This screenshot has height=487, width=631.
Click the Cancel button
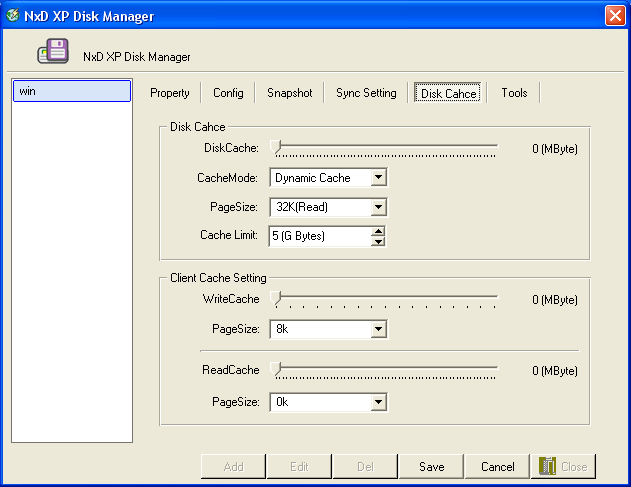click(497, 466)
